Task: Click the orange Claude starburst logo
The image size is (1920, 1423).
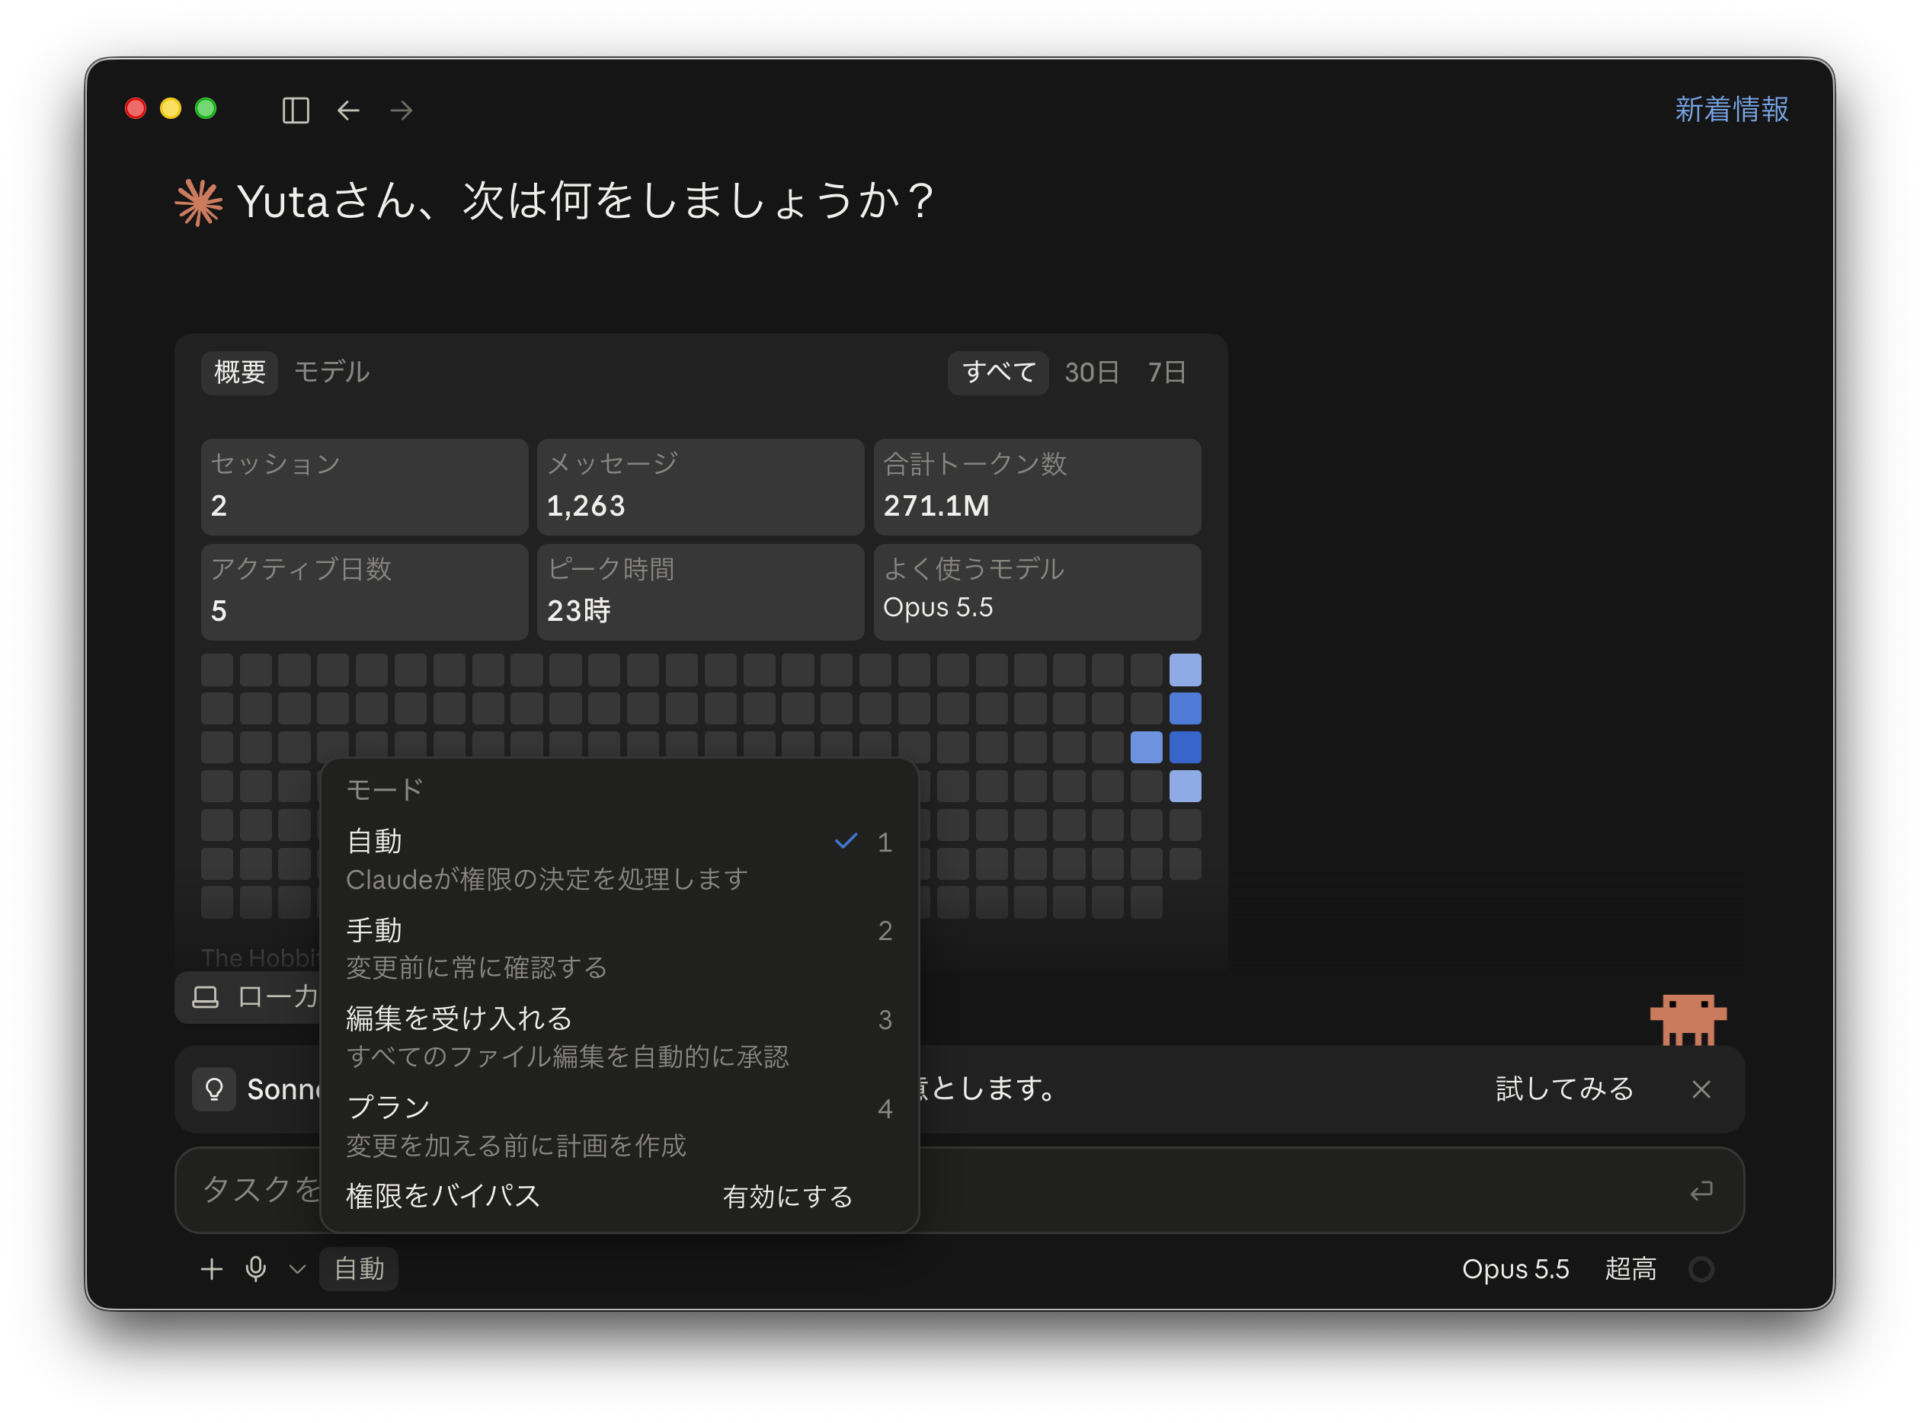Action: click(x=198, y=202)
